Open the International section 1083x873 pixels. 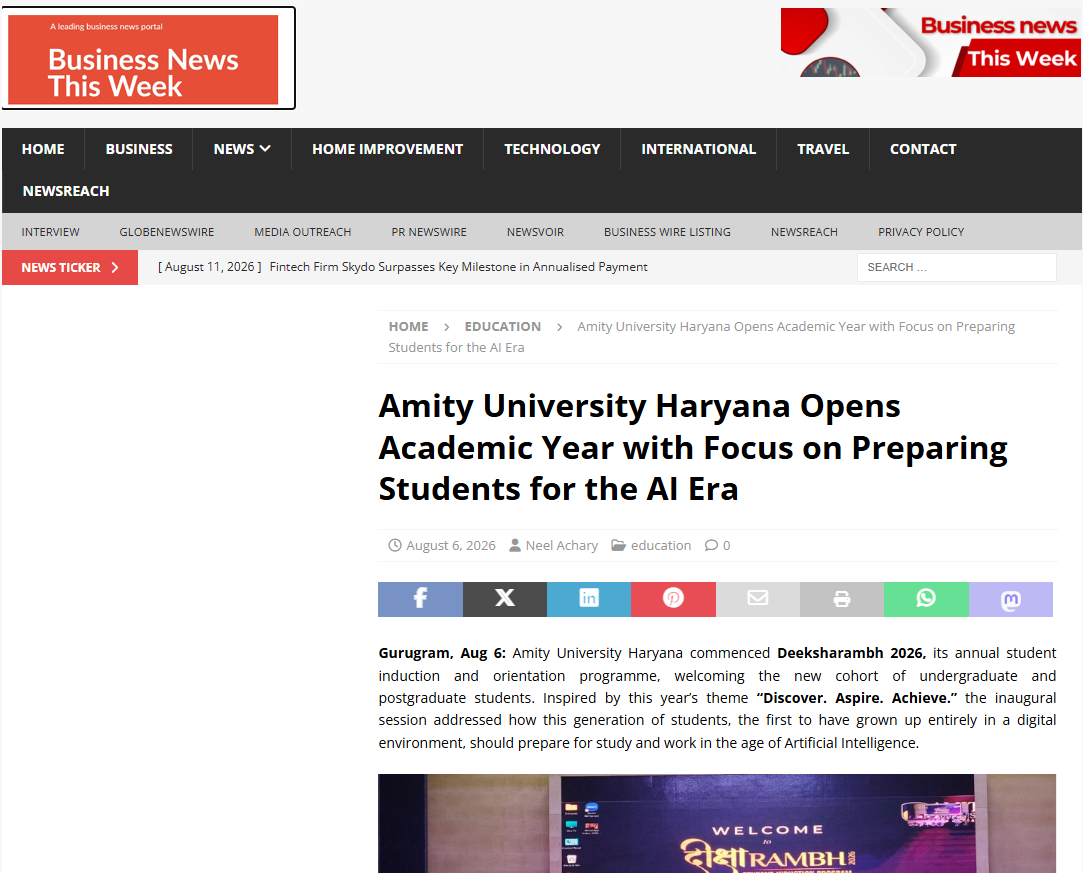[x=698, y=149]
